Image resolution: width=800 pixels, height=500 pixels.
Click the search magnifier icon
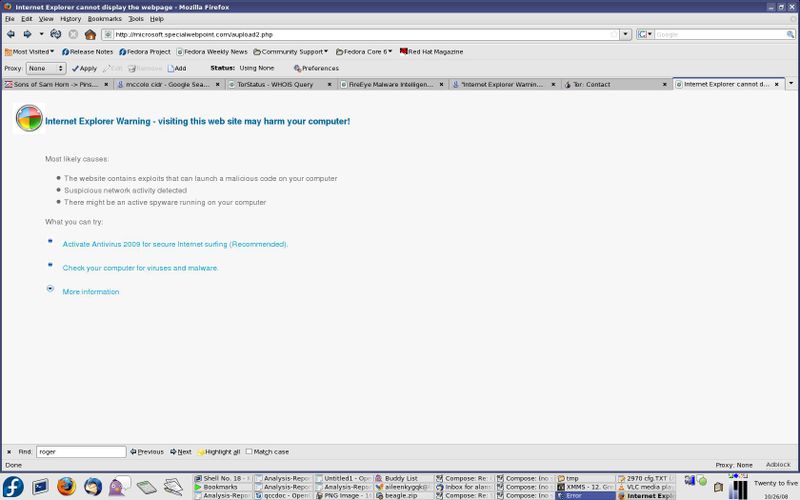pyautogui.click(x=790, y=34)
